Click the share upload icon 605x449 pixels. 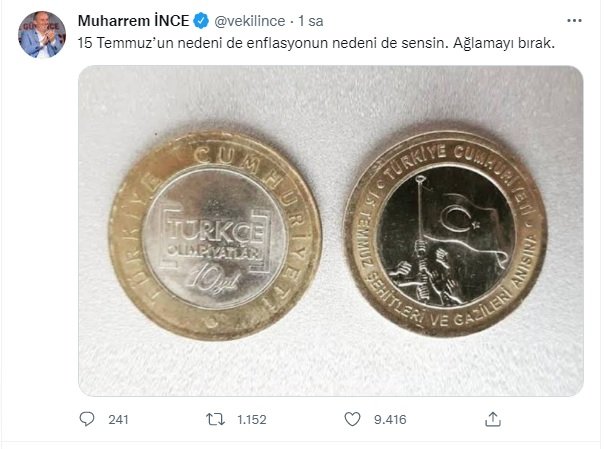(x=491, y=420)
